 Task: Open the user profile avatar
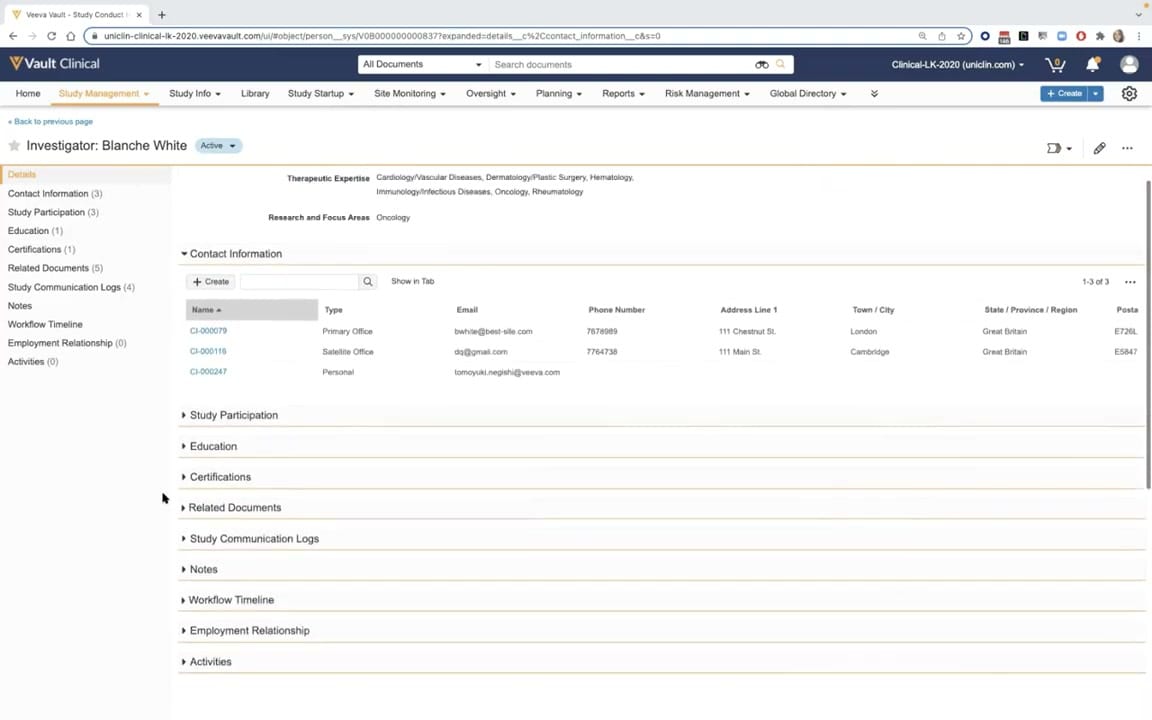(x=1129, y=65)
